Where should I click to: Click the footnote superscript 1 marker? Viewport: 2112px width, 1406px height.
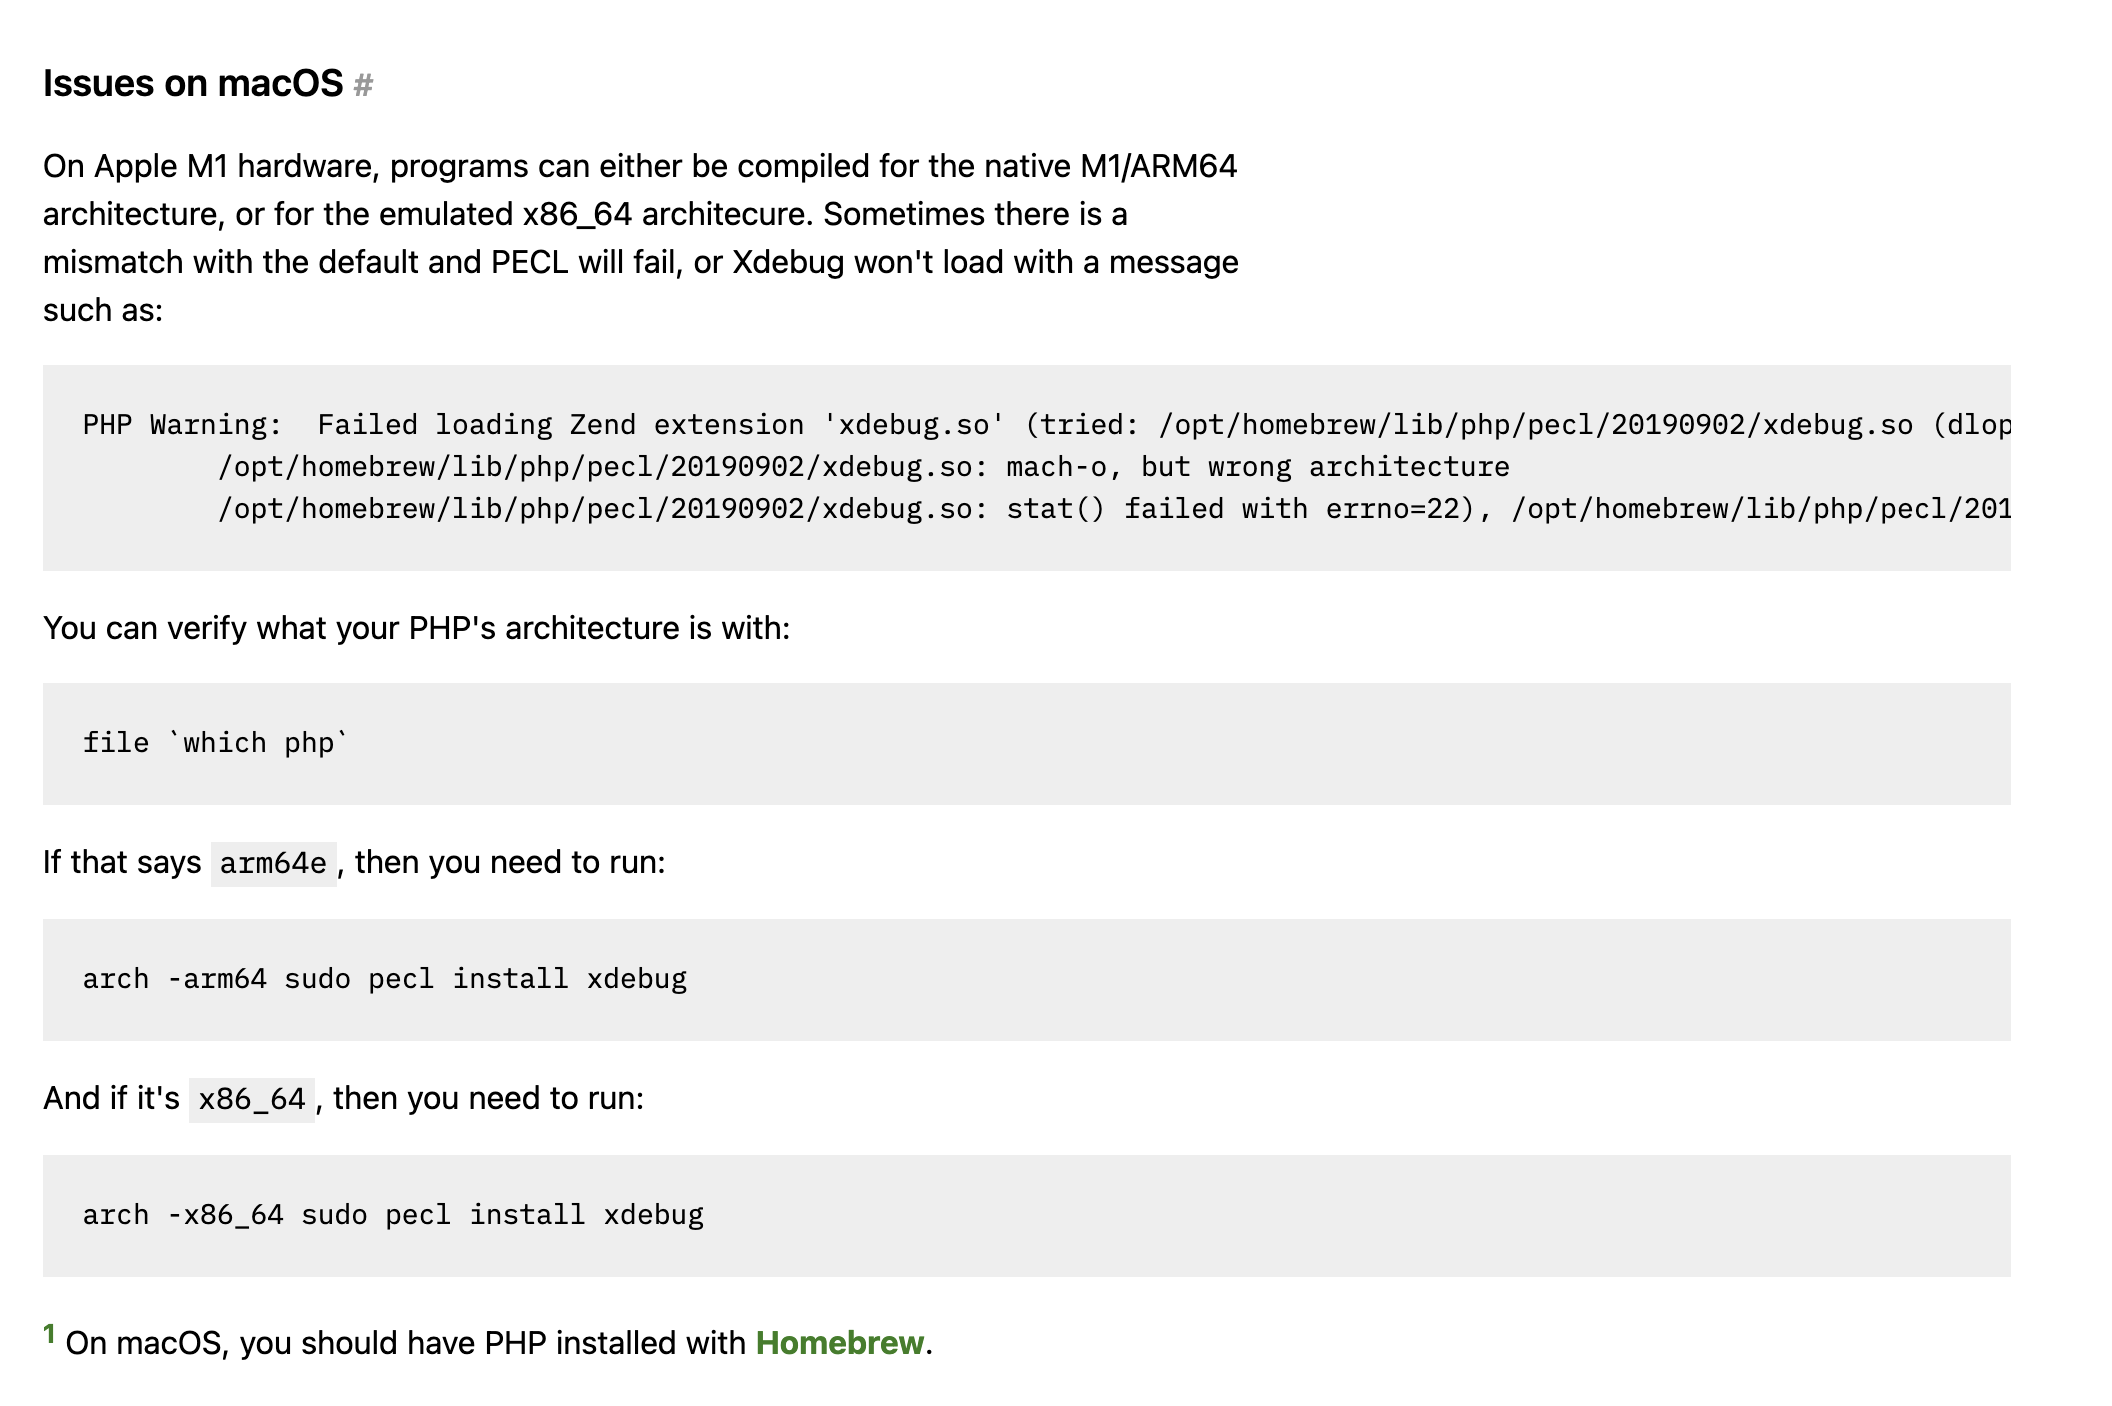[x=48, y=1334]
